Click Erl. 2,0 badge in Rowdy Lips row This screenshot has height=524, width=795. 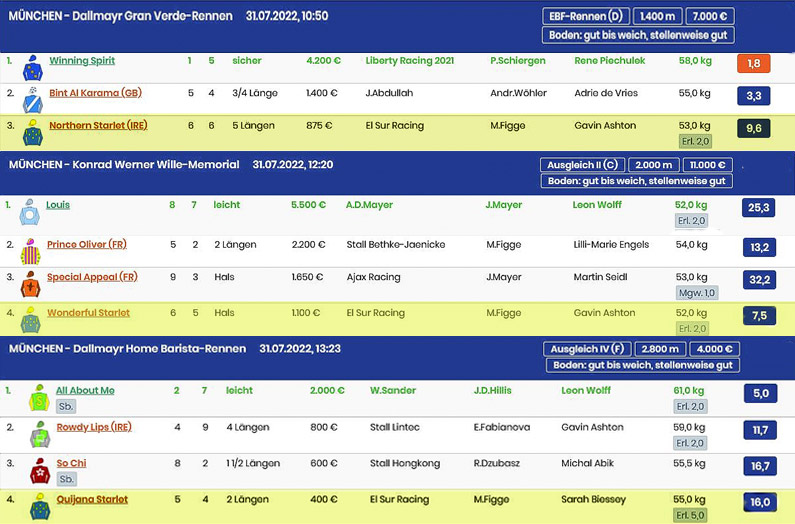(690, 443)
